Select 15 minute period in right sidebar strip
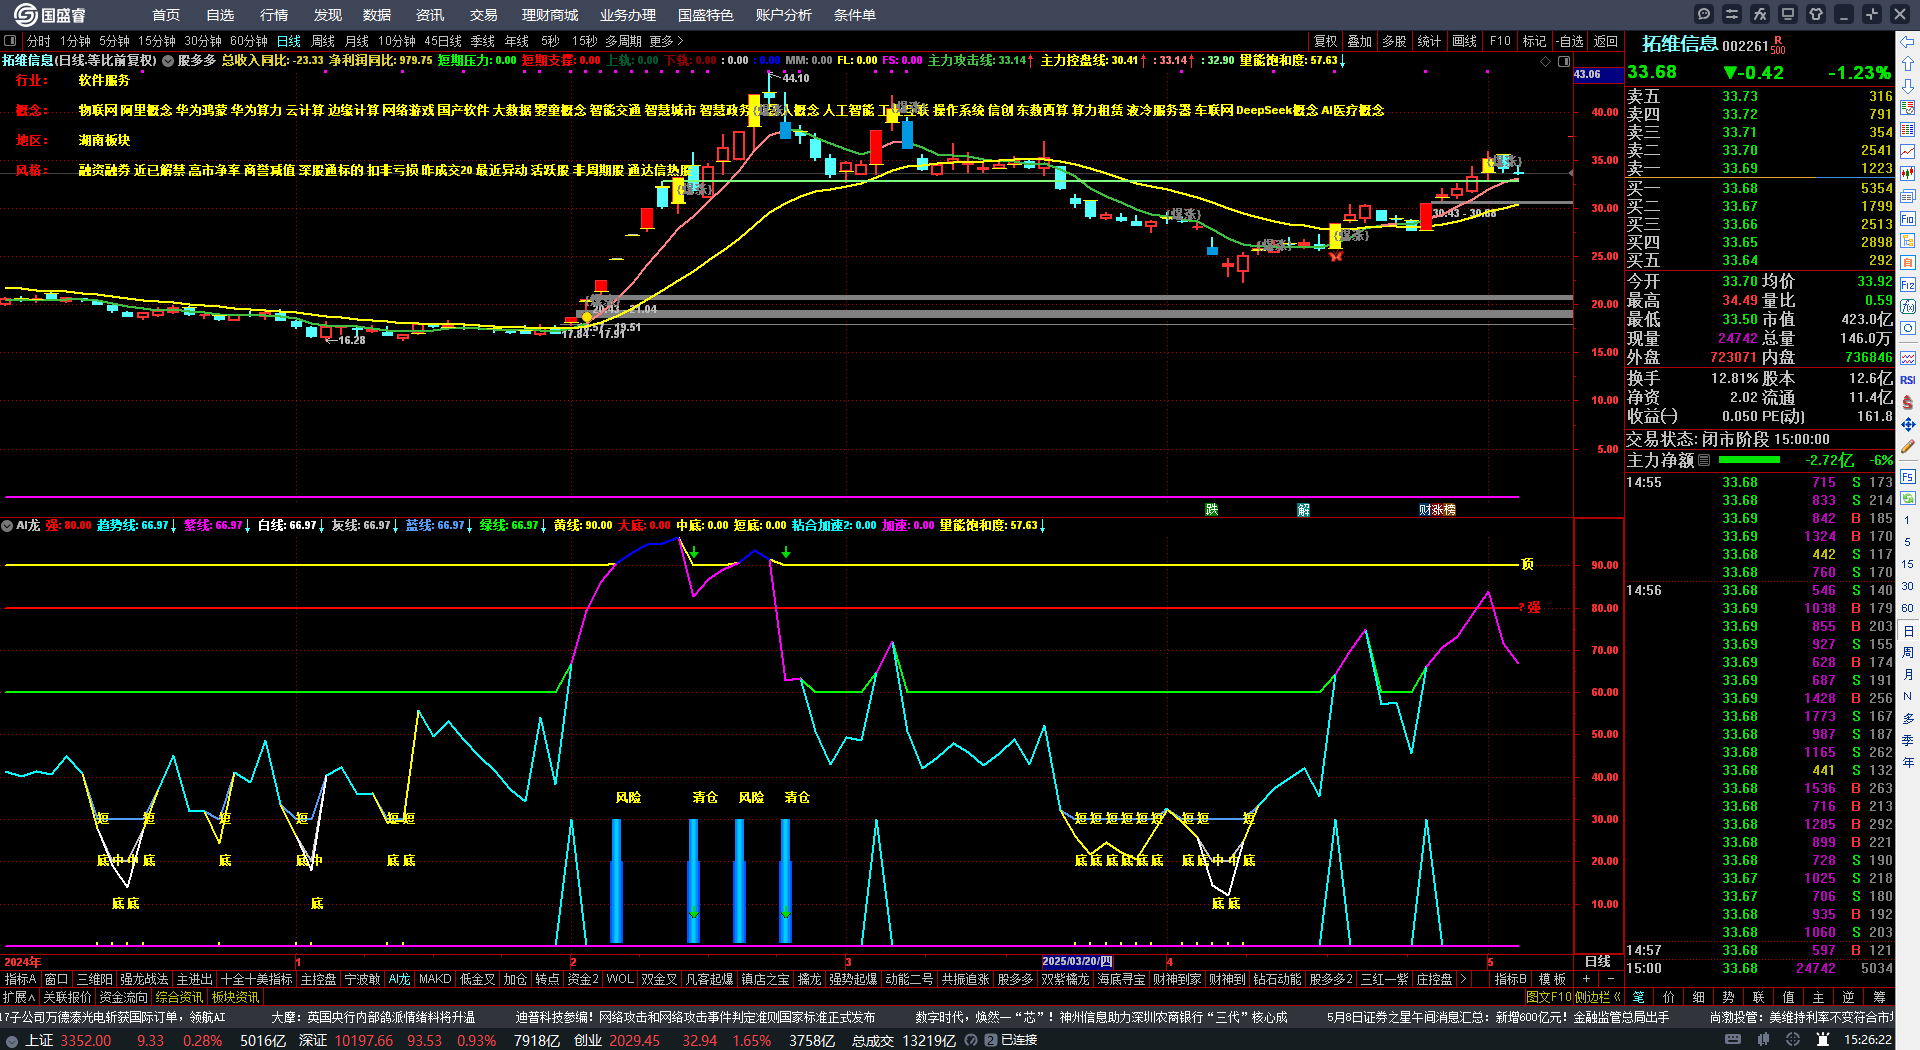The width and height of the screenshot is (1920, 1050). point(1908,564)
